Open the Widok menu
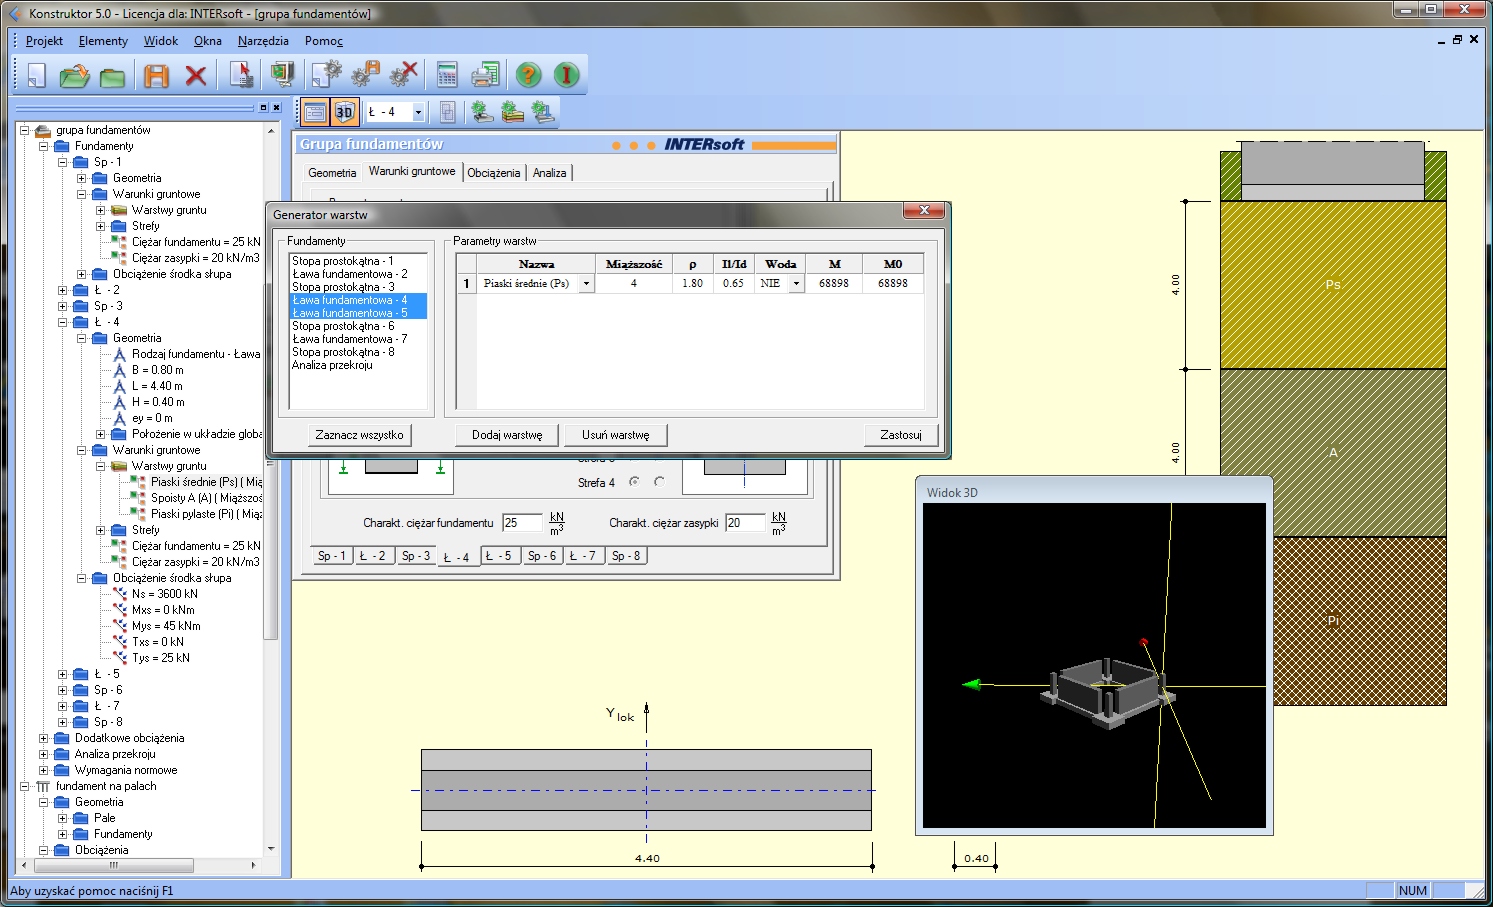1493x907 pixels. [160, 41]
